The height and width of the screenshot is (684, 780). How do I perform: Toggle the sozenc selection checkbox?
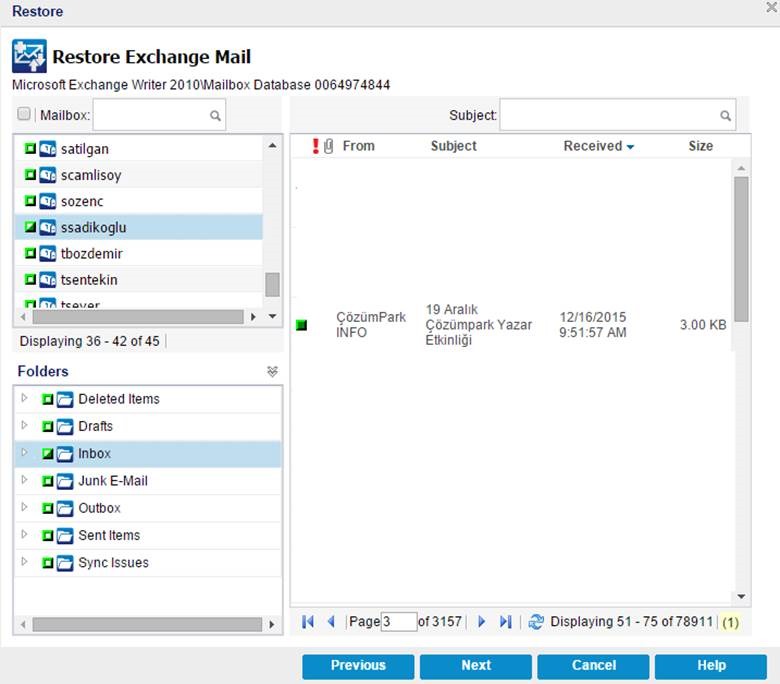[x=30, y=201]
